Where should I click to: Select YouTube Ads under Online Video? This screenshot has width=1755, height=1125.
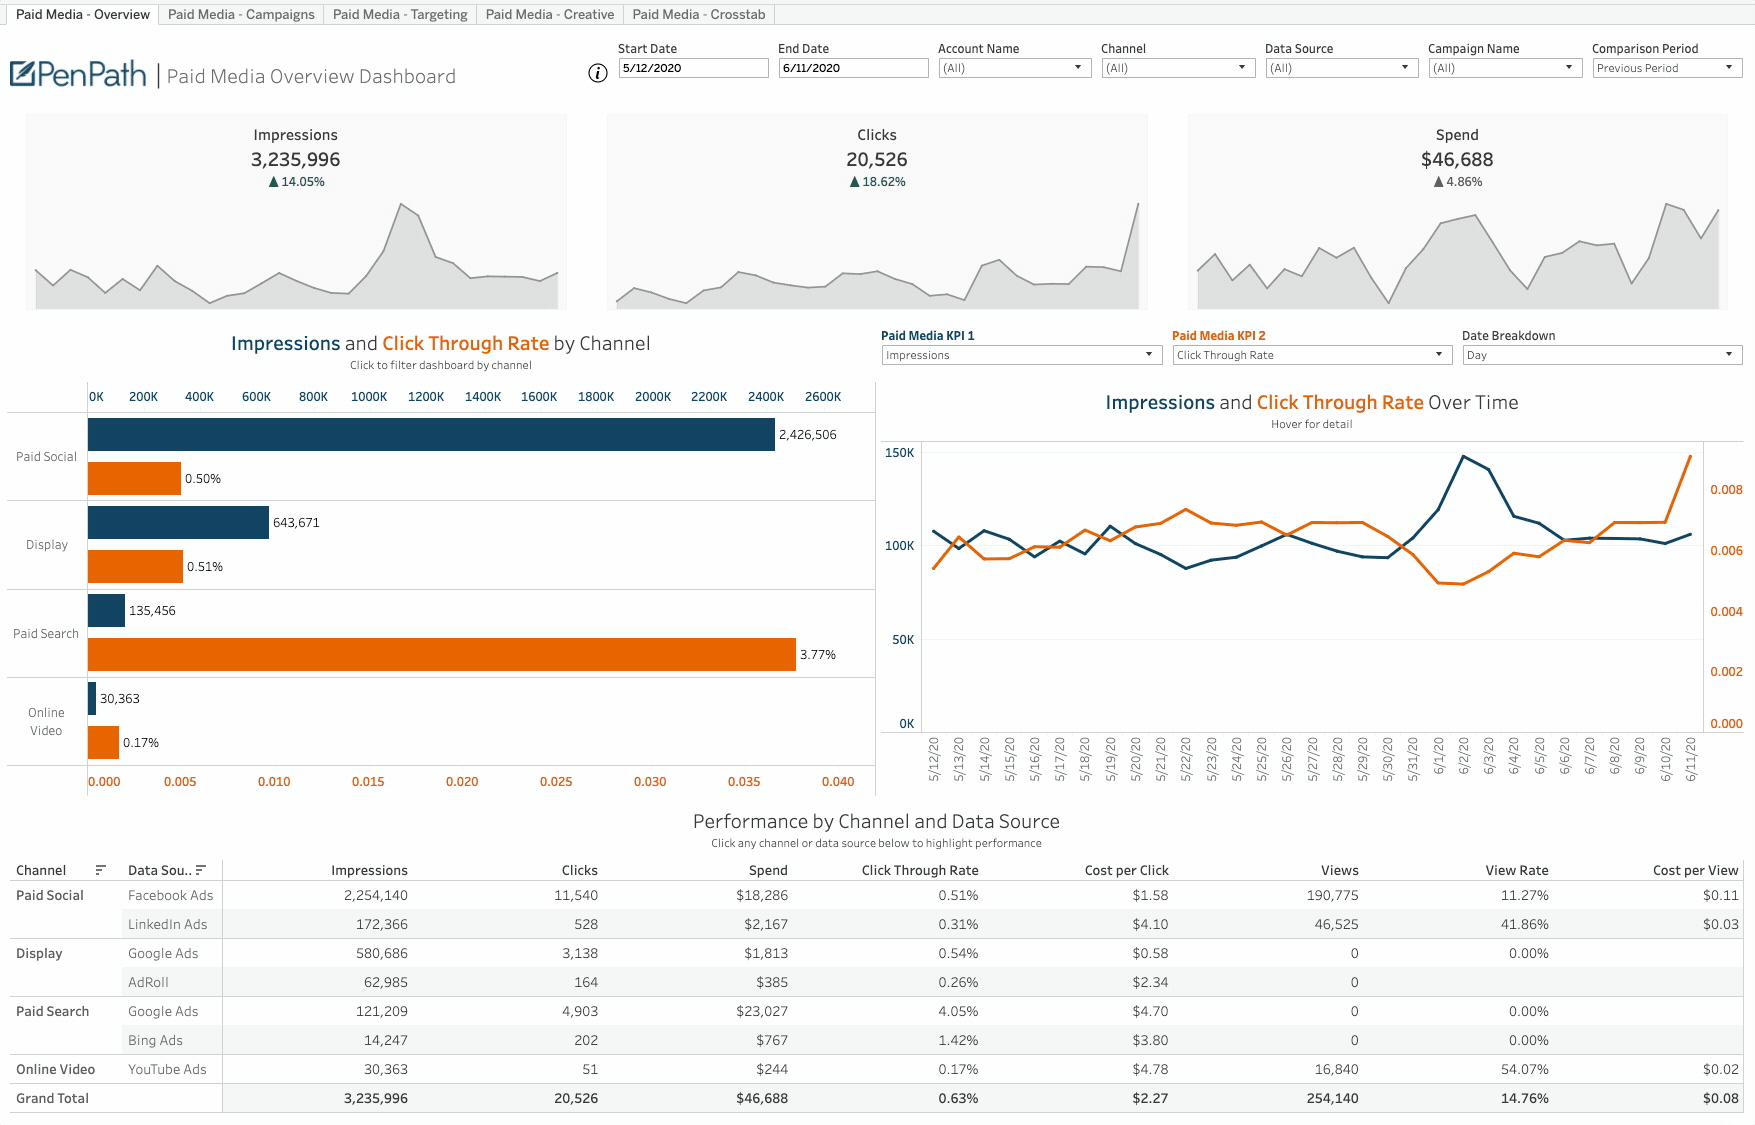[x=167, y=1069]
